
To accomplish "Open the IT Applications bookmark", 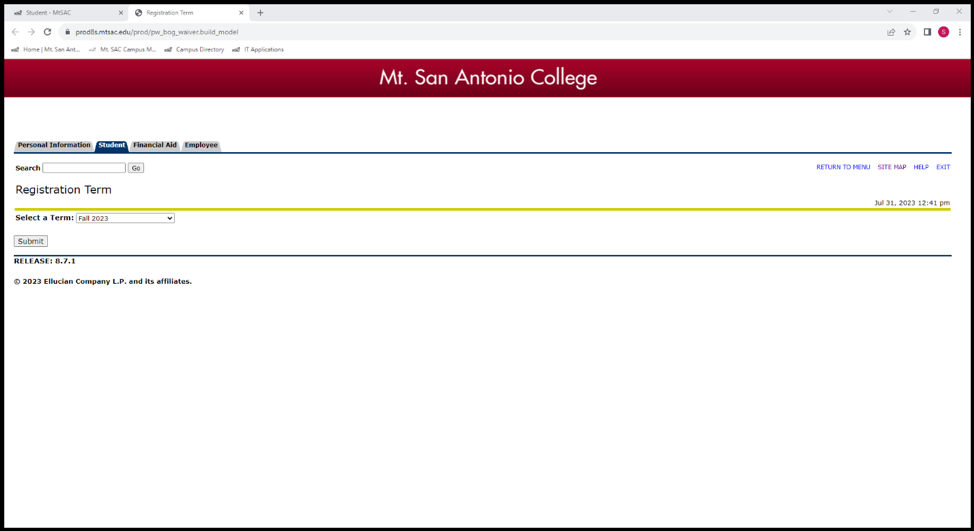I will point(258,49).
